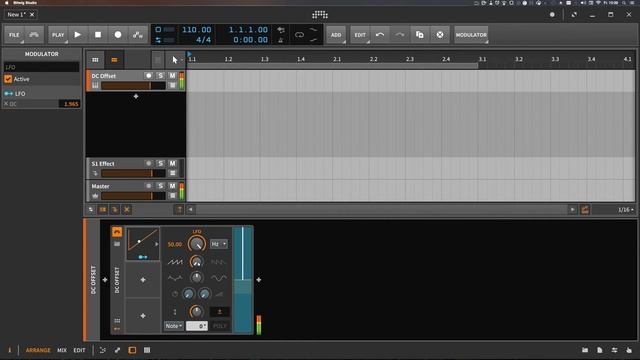Mute the Master track
Screen dimensions: 640x360
click(172, 186)
